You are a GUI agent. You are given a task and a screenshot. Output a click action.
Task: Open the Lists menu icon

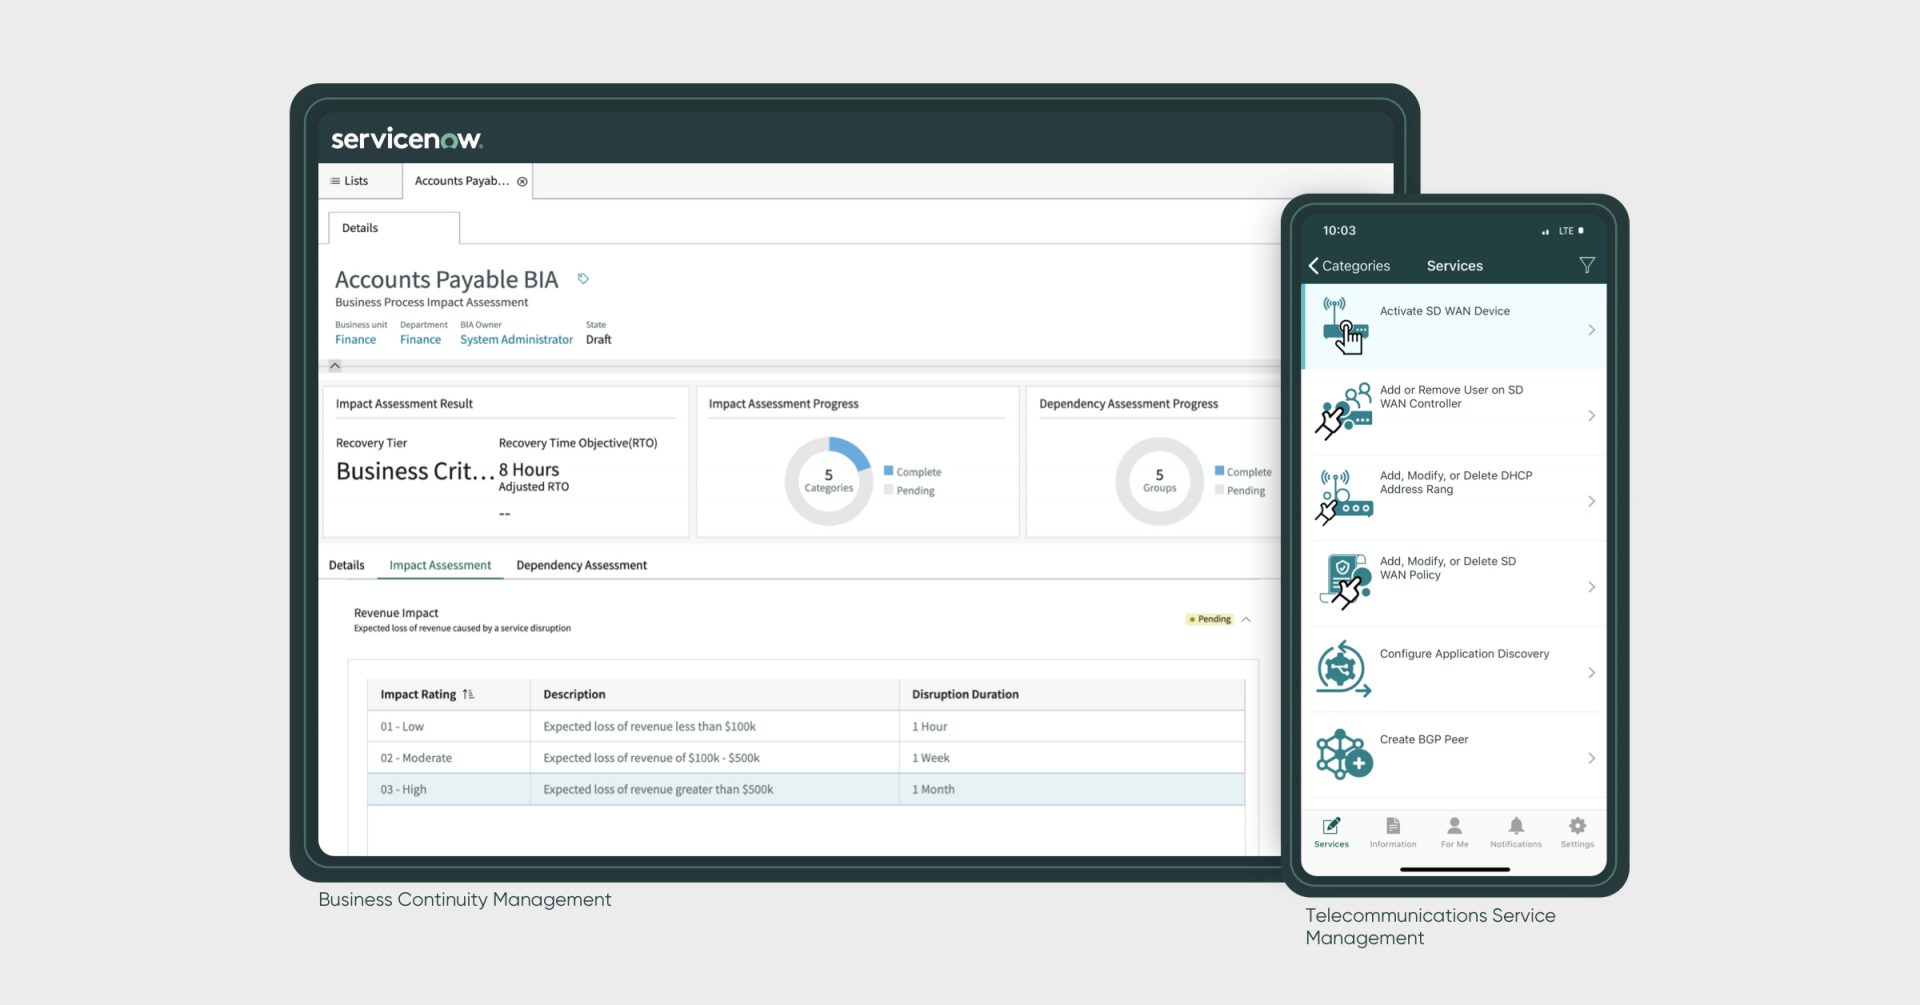(x=335, y=181)
